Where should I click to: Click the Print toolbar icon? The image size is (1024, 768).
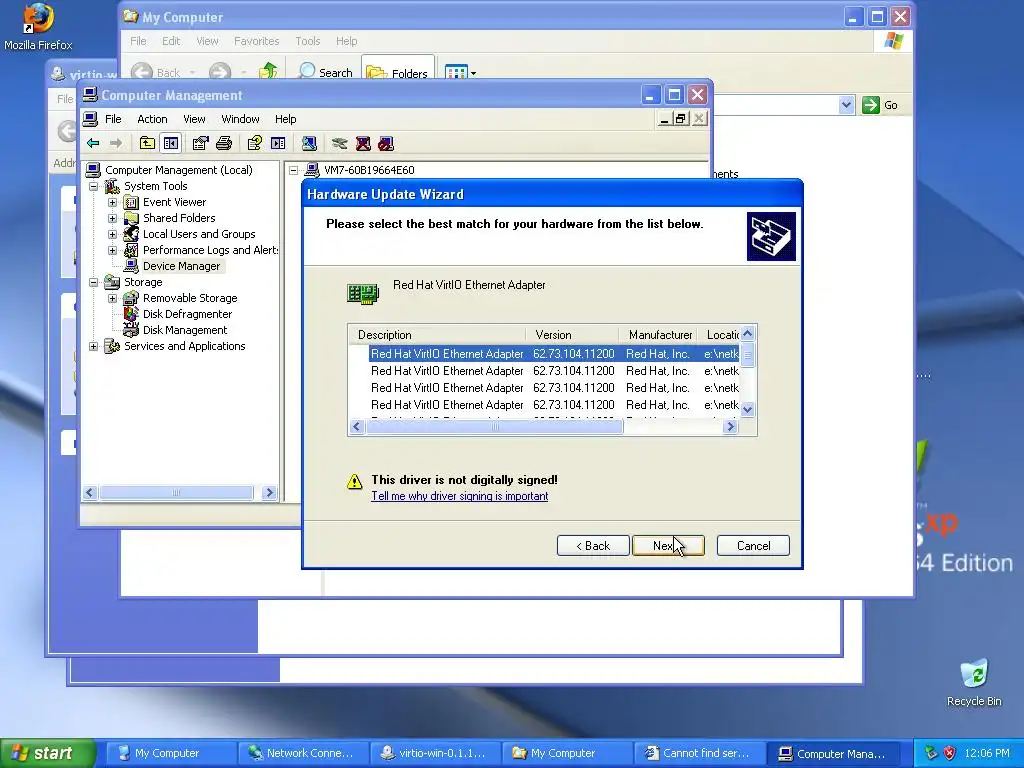click(224, 143)
